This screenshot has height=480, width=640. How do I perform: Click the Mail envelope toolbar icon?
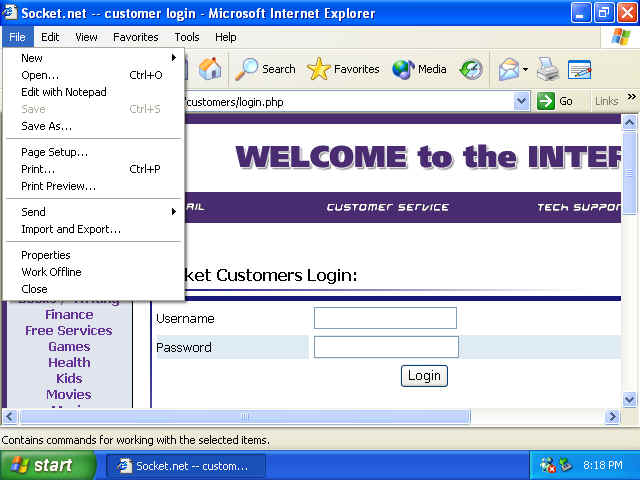tap(509, 69)
